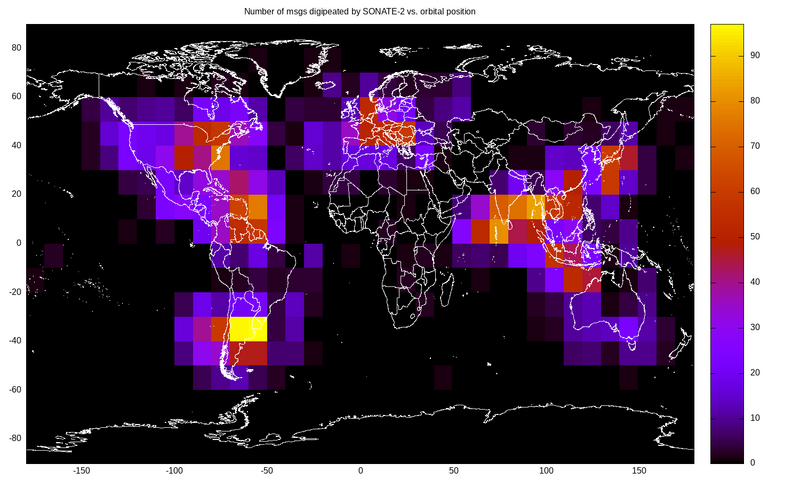
Task: Select the y-axis tick label -20
Action: (12, 291)
